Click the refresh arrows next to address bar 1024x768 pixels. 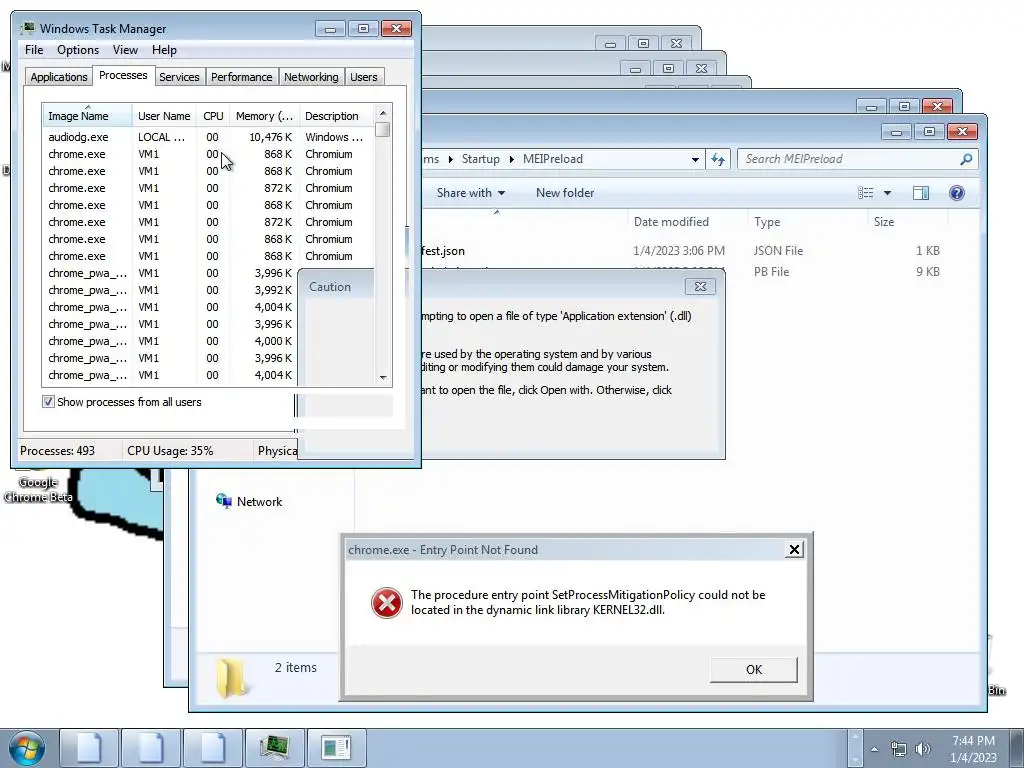[718, 159]
